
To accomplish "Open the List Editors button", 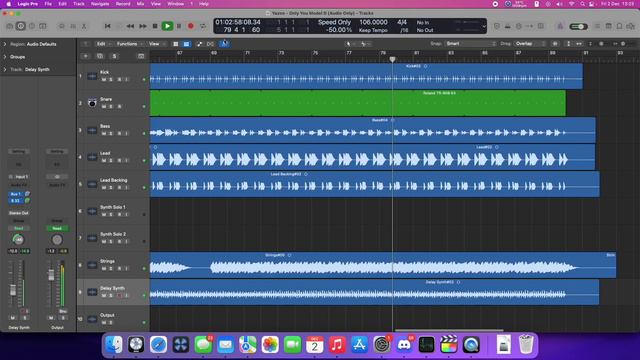I will [597, 26].
